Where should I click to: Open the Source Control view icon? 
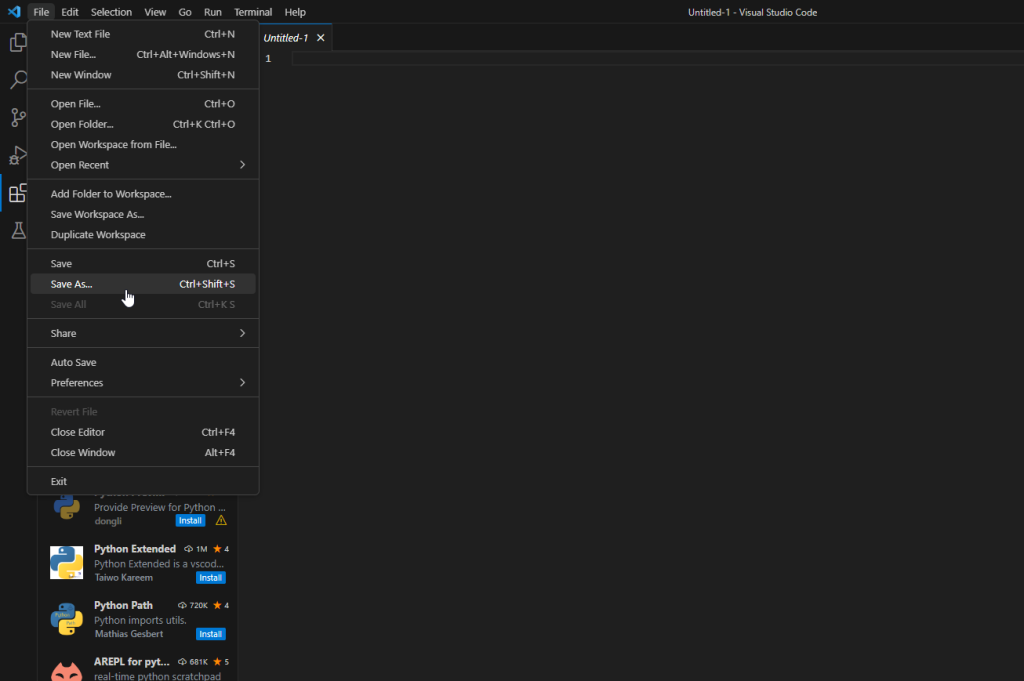click(17, 117)
